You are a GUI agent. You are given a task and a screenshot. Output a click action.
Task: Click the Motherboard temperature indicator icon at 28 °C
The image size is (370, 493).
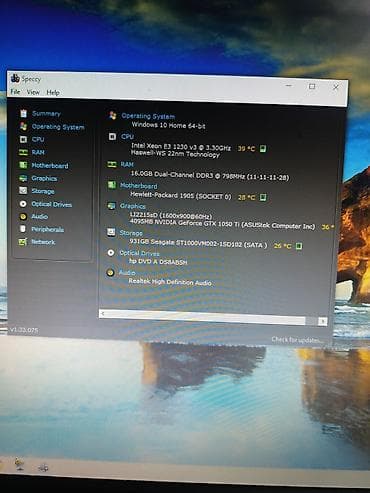(x=263, y=198)
